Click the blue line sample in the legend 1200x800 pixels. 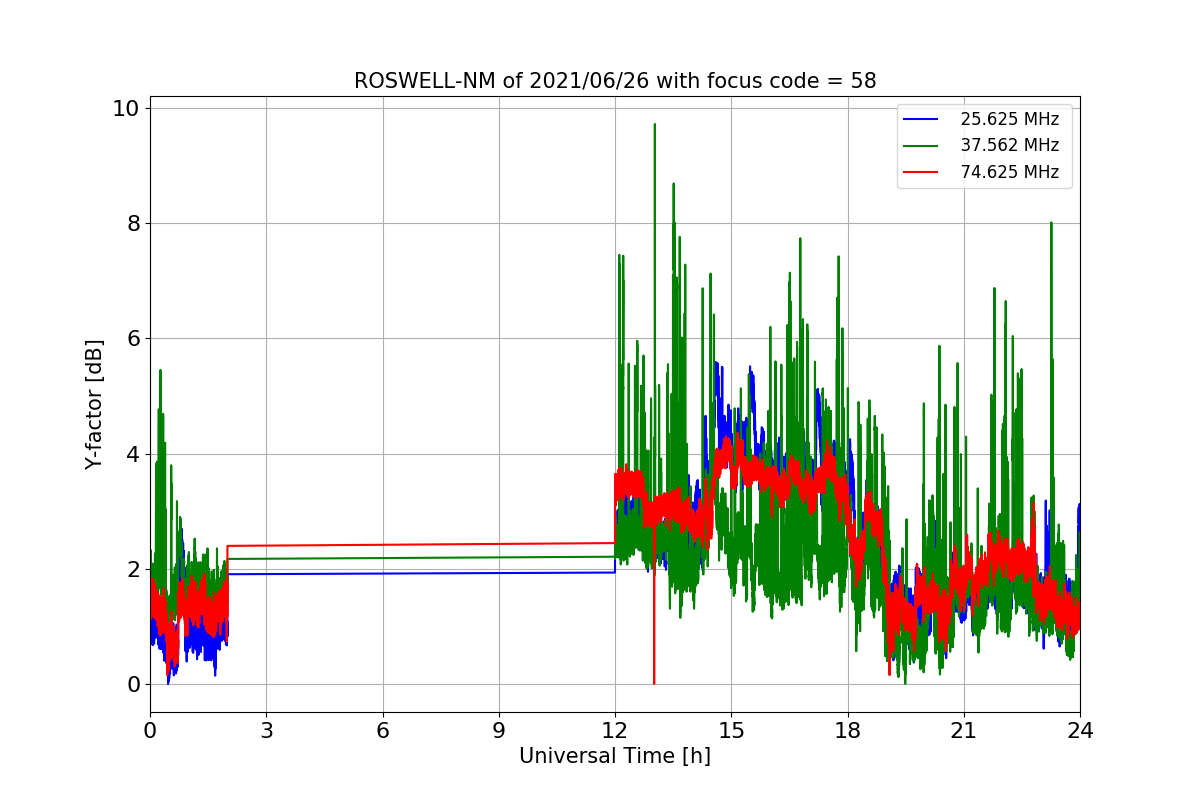click(922, 119)
